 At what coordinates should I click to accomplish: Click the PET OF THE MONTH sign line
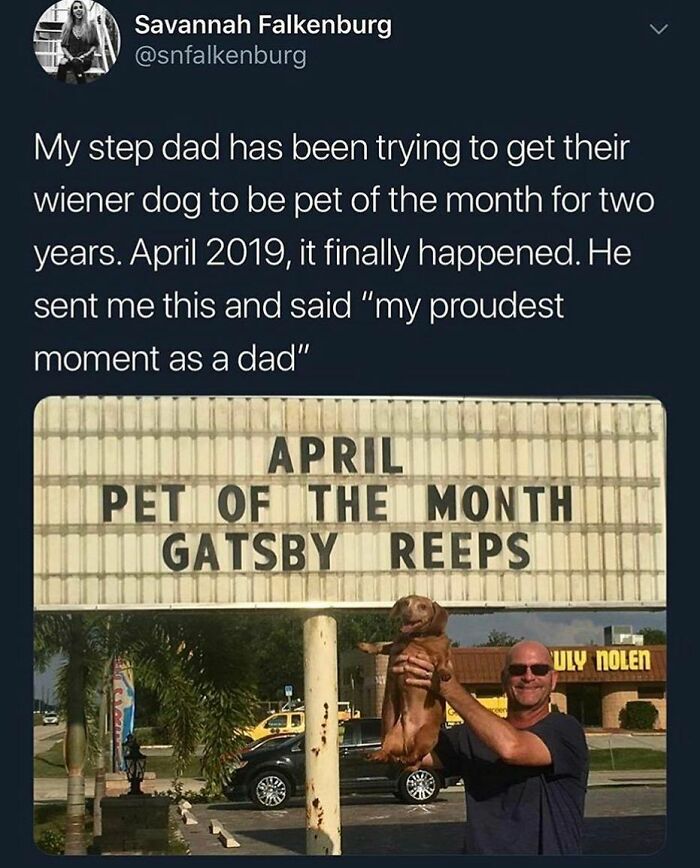(337, 503)
